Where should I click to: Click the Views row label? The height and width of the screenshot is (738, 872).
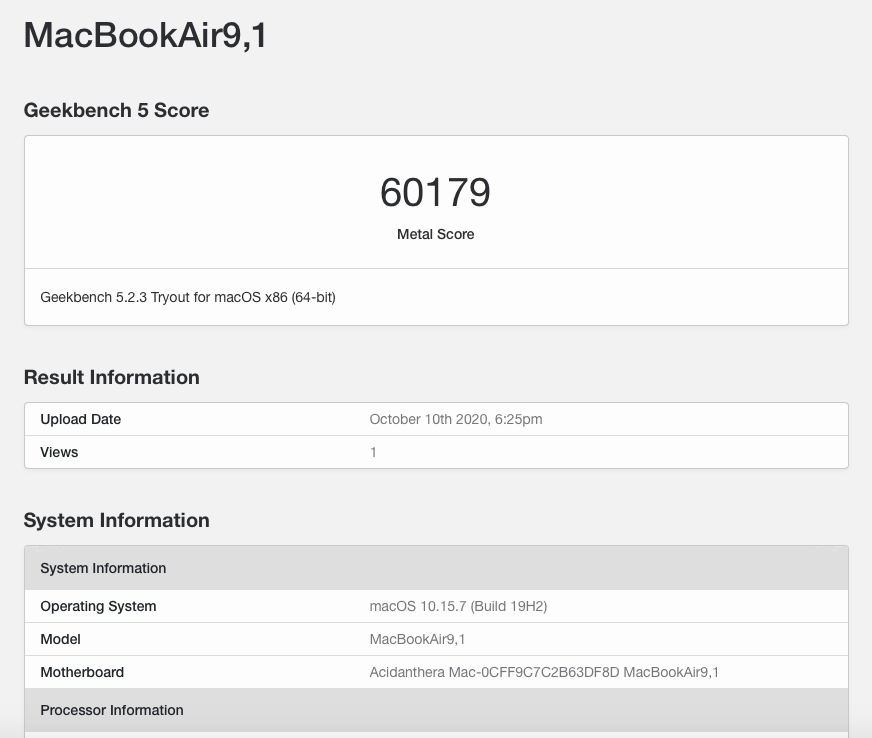59,452
